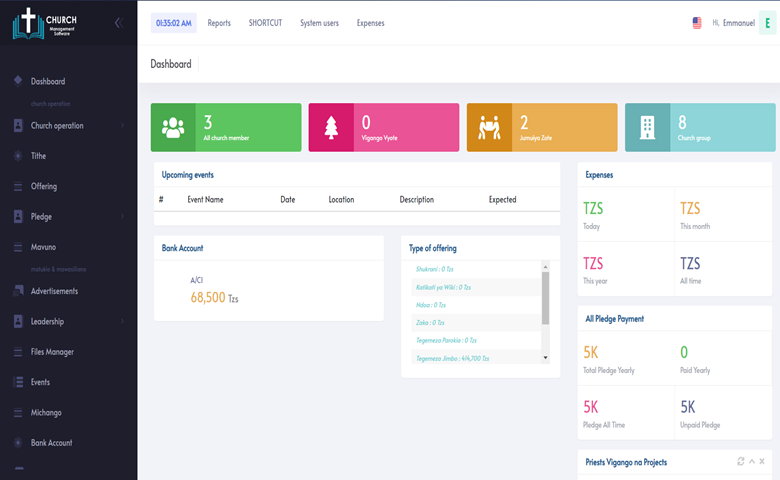Click the Files Manager sidebar icon
Image resolution: width=780 pixels, height=480 pixels.
click(18, 352)
